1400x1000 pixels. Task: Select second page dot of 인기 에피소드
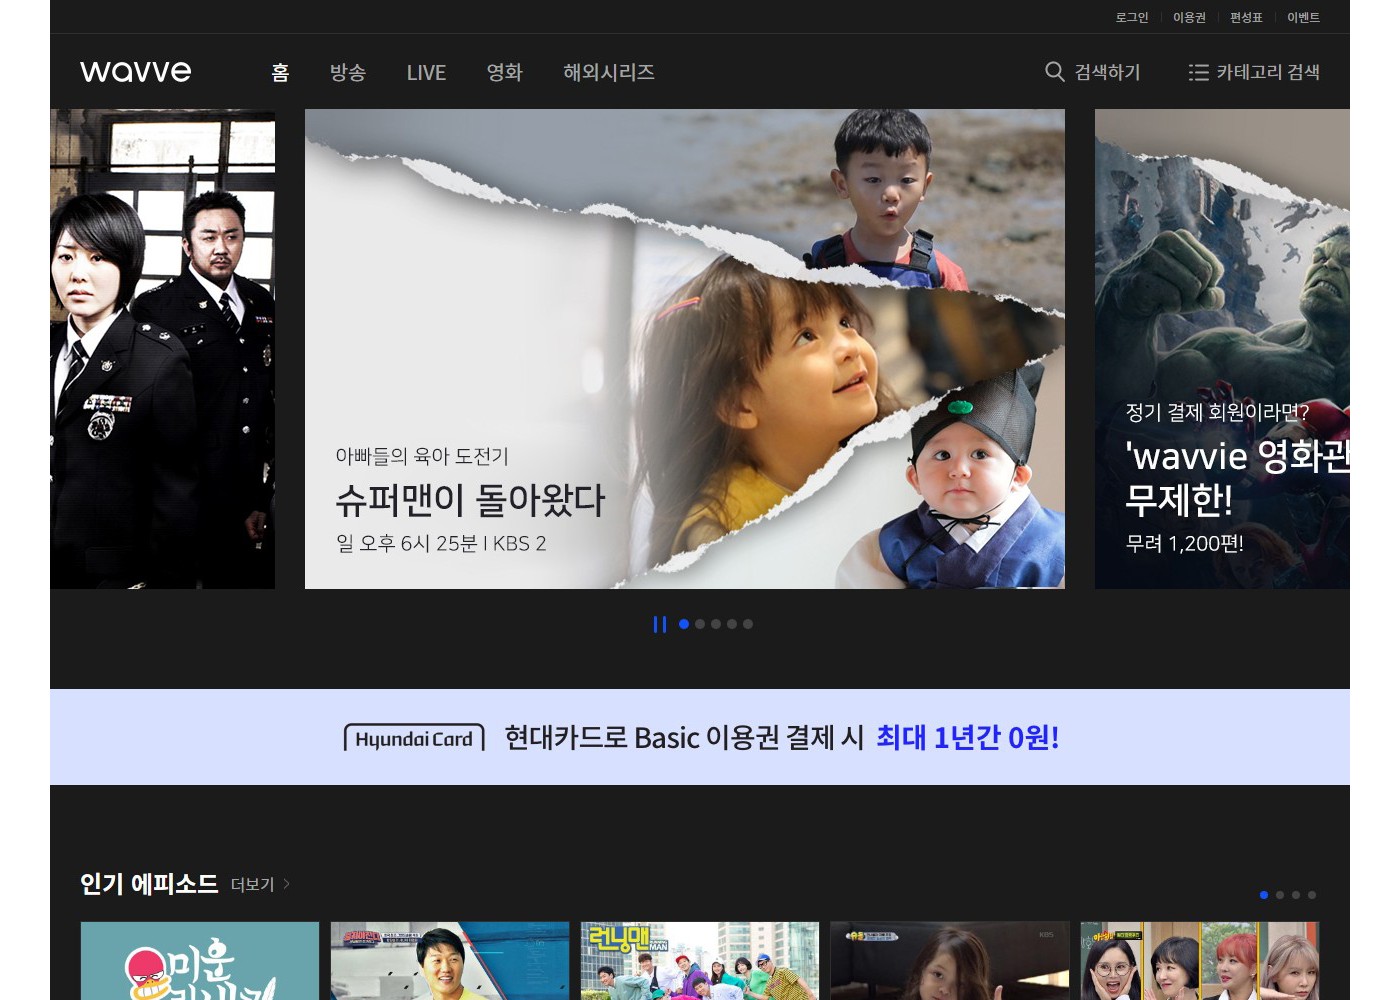[1280, 895]
